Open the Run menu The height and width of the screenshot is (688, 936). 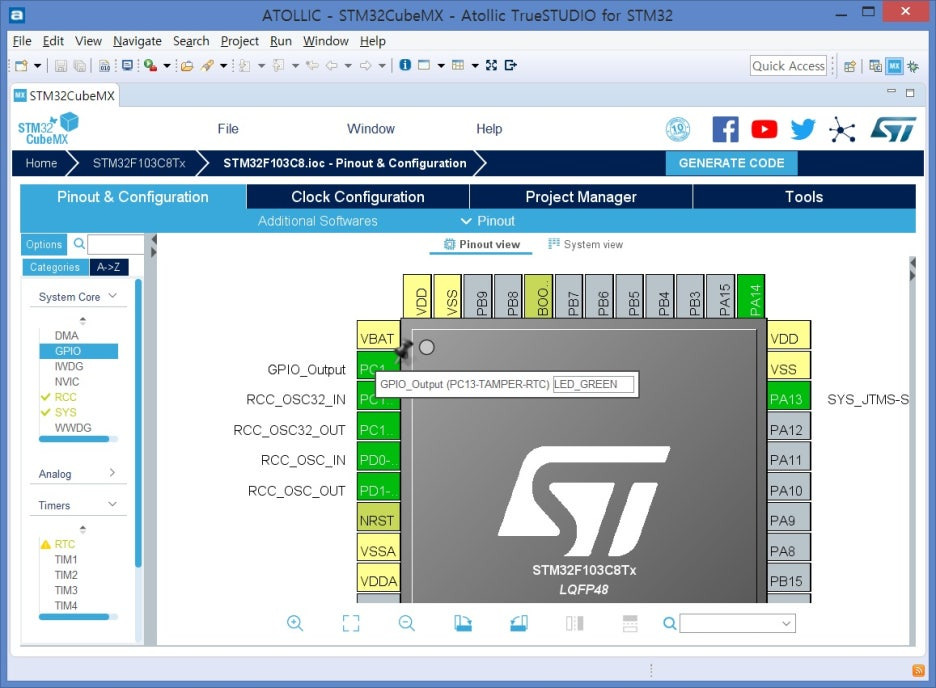(281, 41)
